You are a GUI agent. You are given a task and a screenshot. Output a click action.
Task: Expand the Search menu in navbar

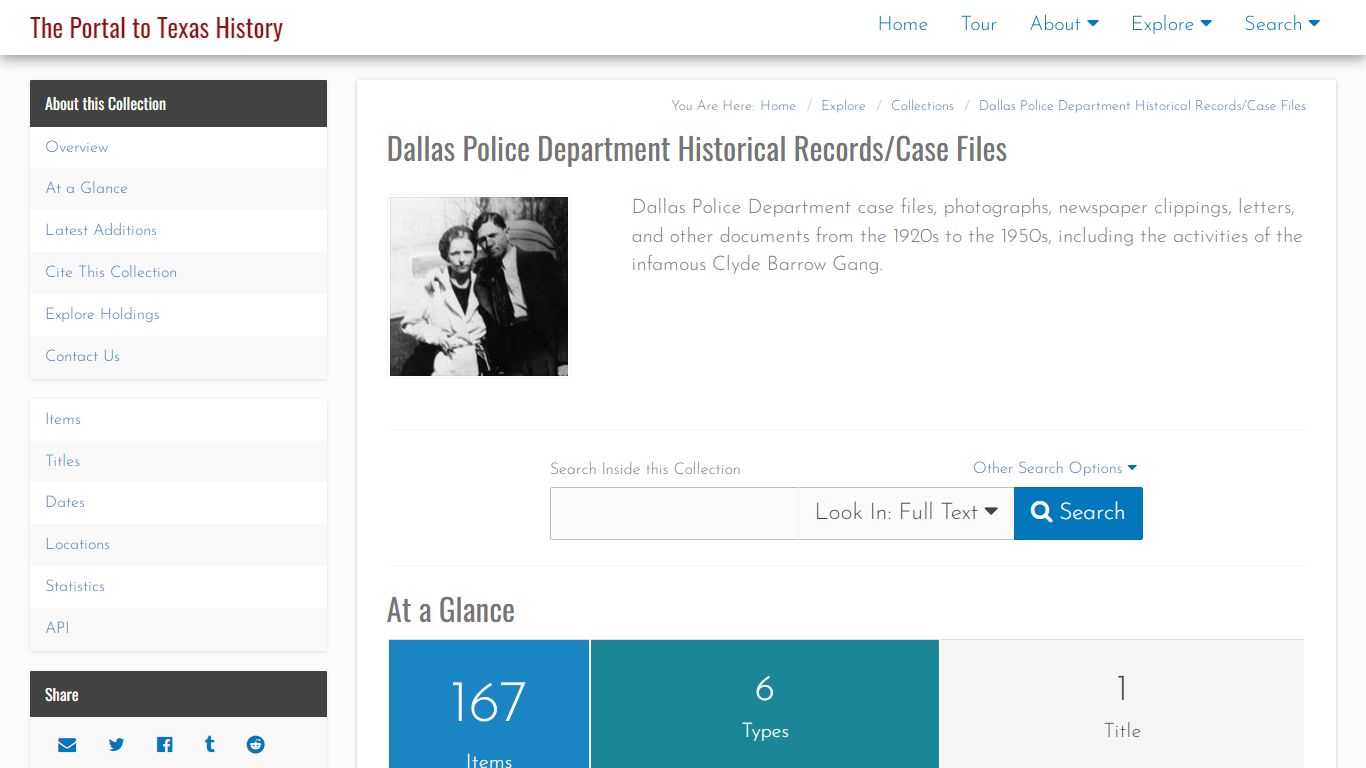[1282, 24]
